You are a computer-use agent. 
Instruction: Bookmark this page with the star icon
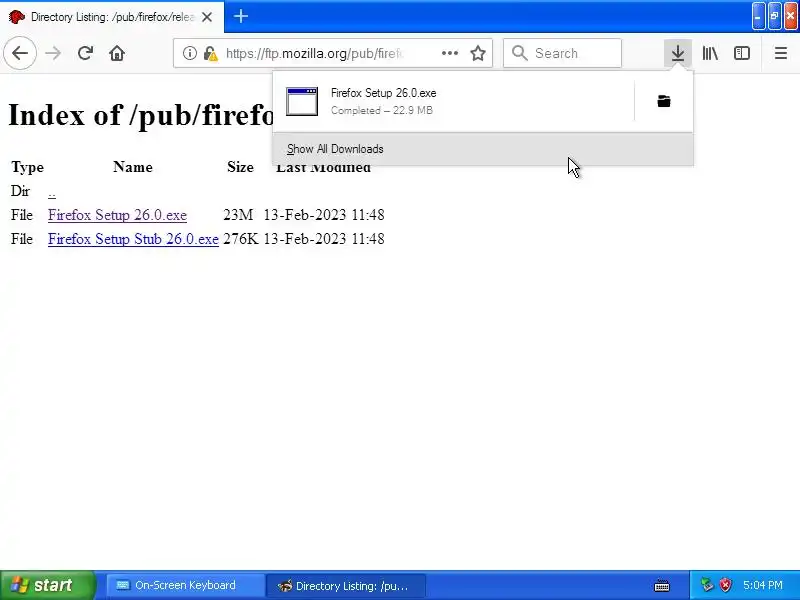point(478,53)
